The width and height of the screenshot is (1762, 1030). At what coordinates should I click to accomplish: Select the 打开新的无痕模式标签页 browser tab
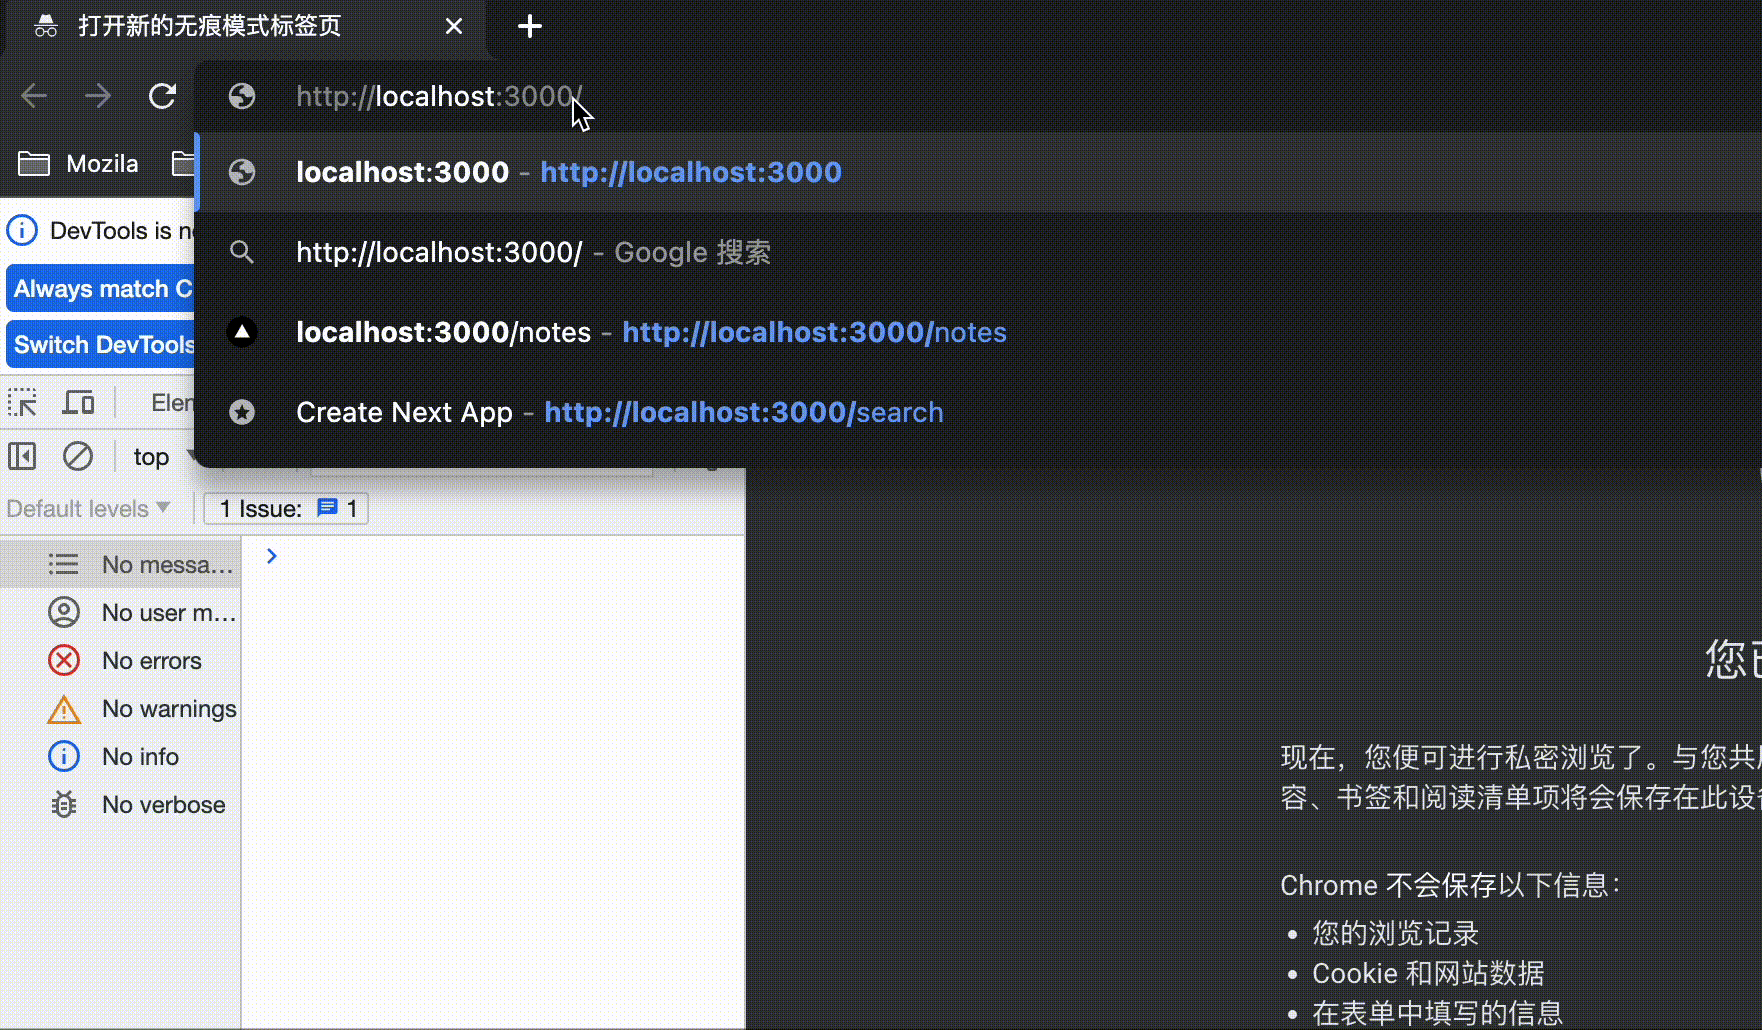pyautogui.click(x=210, y=26)
